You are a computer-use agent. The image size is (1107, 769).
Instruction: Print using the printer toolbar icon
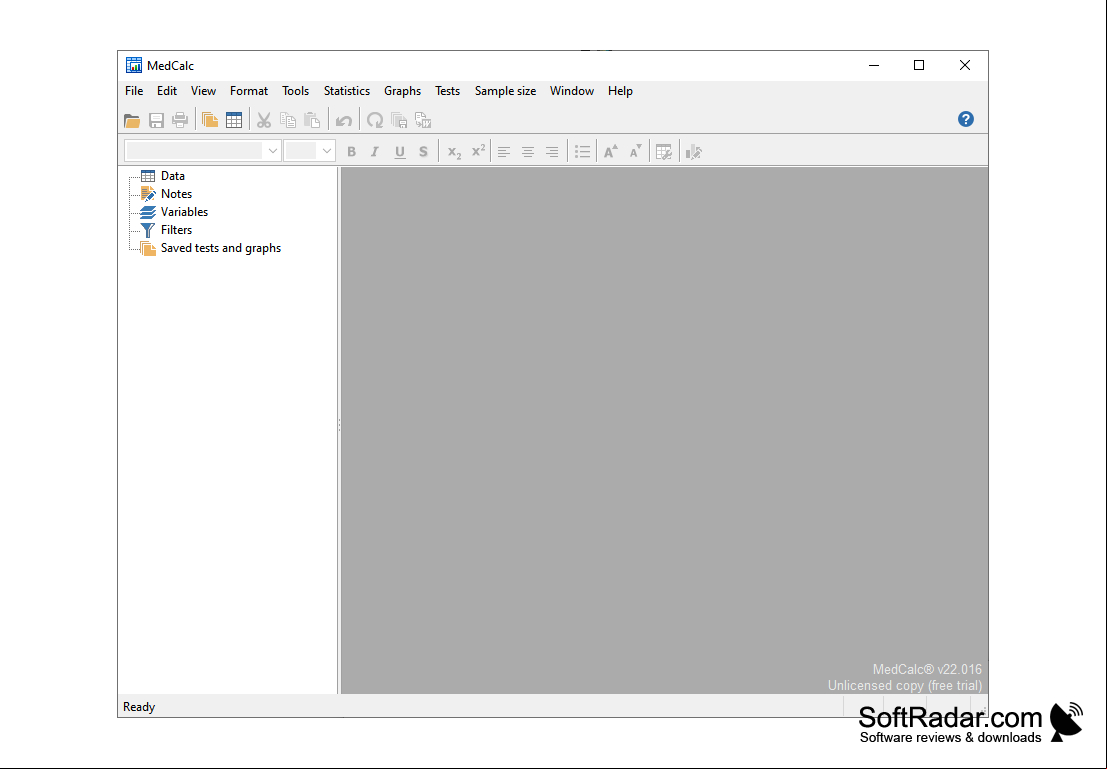180,121
